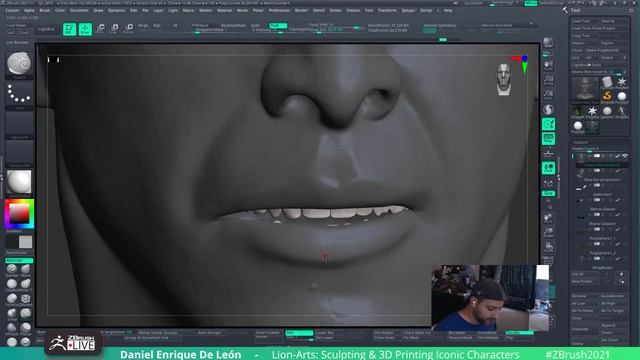This screenshot has height=360, width=640.
Task: Select the SimpleBrush S tool icon
Action: pos(607,96)
